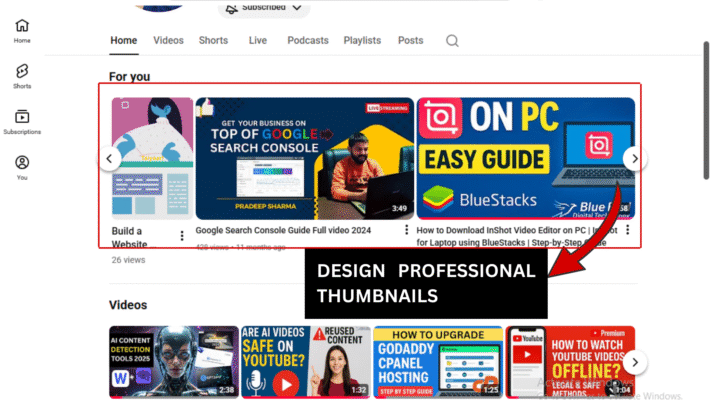Play the InShot On PC Easy Guide thumbnail
Image resolution: width=711 pixels, height=400 pixels.
pyautogui.click(x=526, y=158)
